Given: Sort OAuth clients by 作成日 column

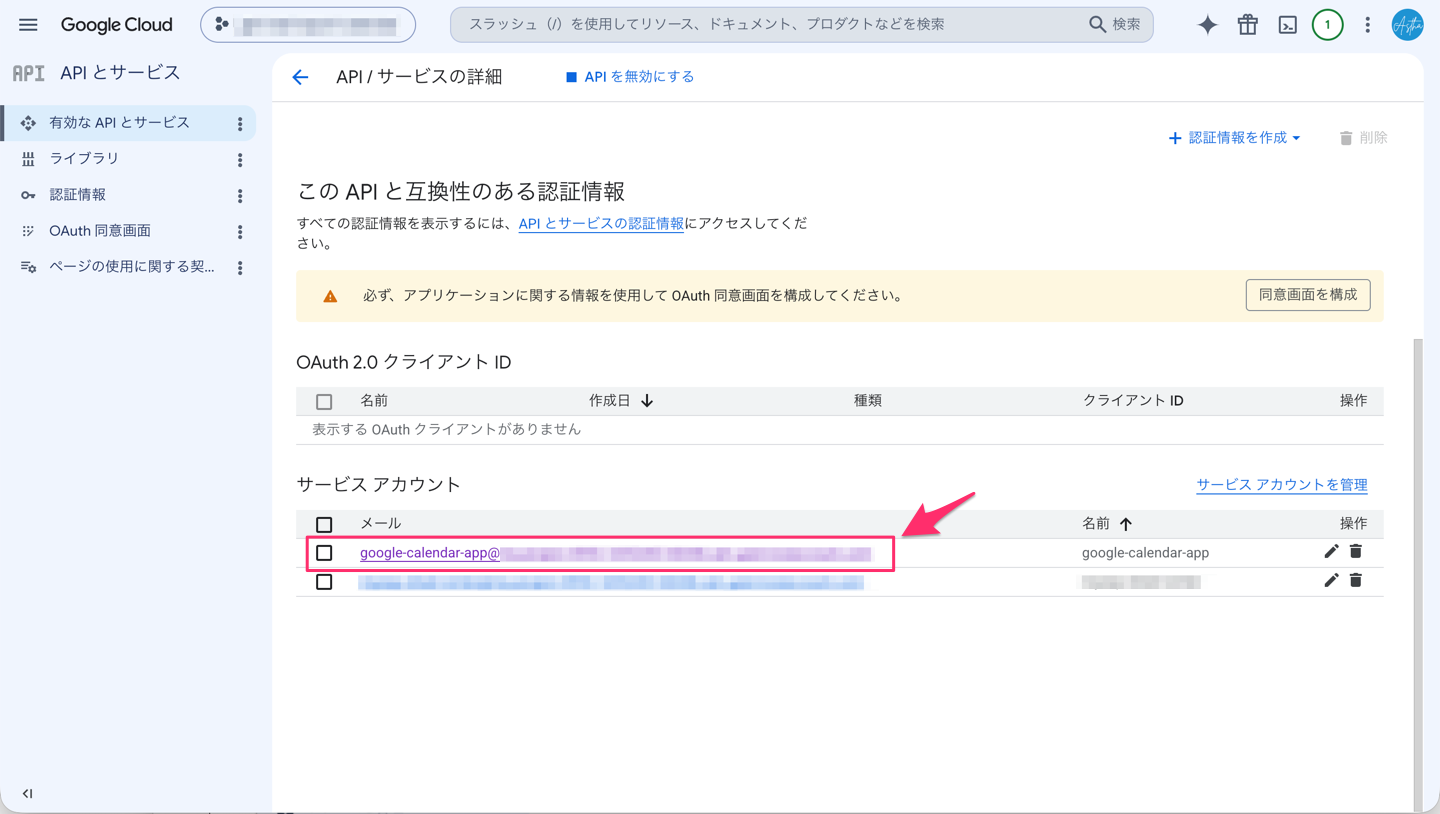Looking at the screenshot, I should (620, 401).
